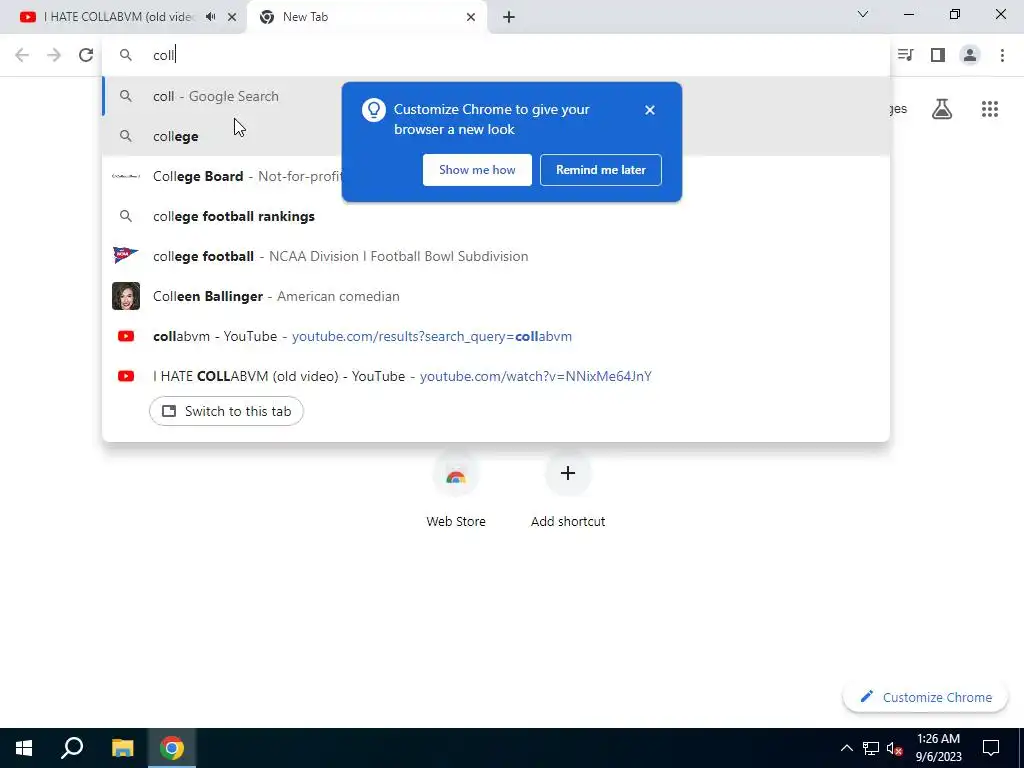Click the Colleen Ballinger thumbnail photo
The height and width of the screenshot is (768, 1024).
[126, 296]
